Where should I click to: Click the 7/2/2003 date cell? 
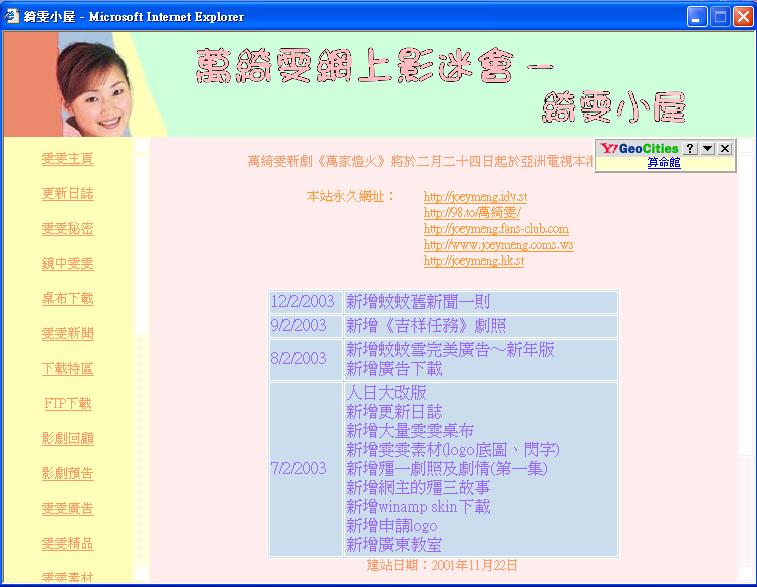coord(305,469)
